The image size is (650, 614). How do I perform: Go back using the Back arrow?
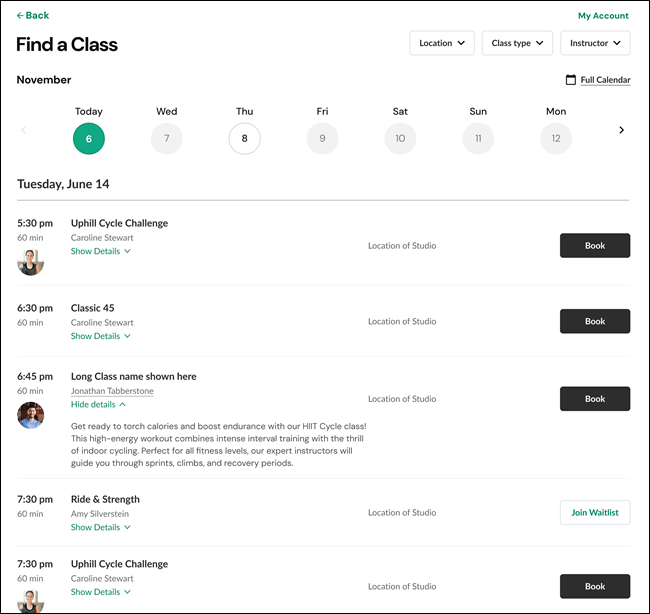coord(33,15)
